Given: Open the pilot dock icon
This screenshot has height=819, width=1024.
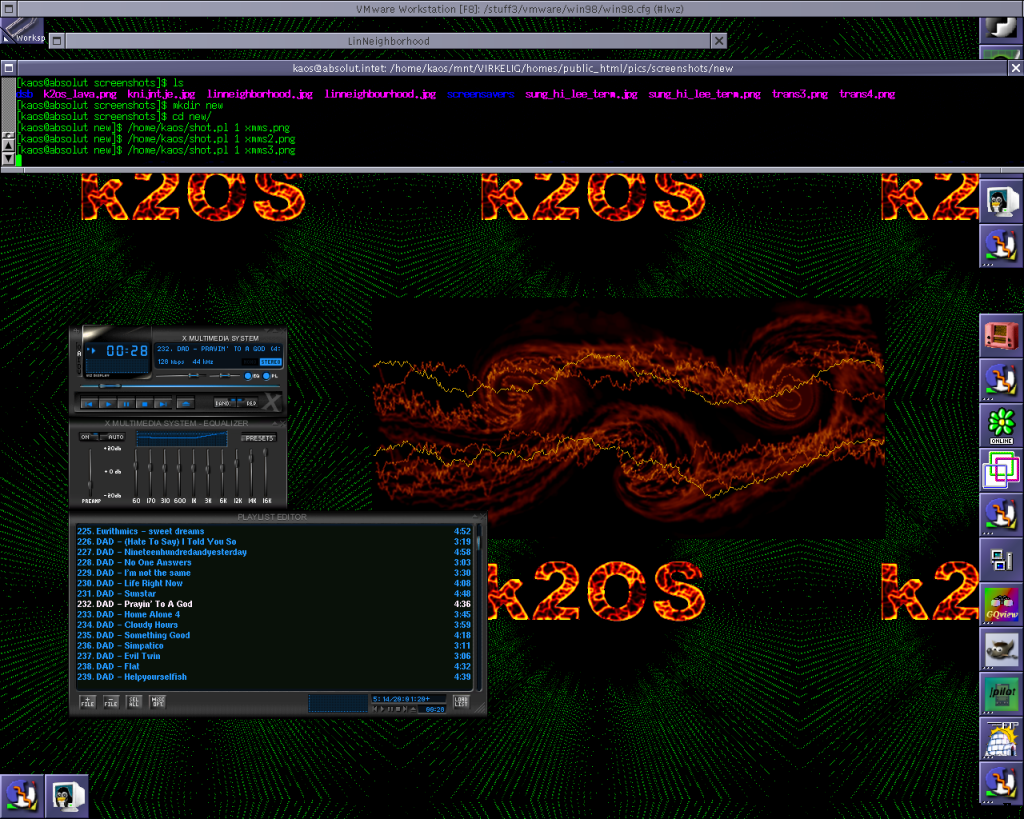Looking at the screenshot, I should click(x=1001, y=694).
